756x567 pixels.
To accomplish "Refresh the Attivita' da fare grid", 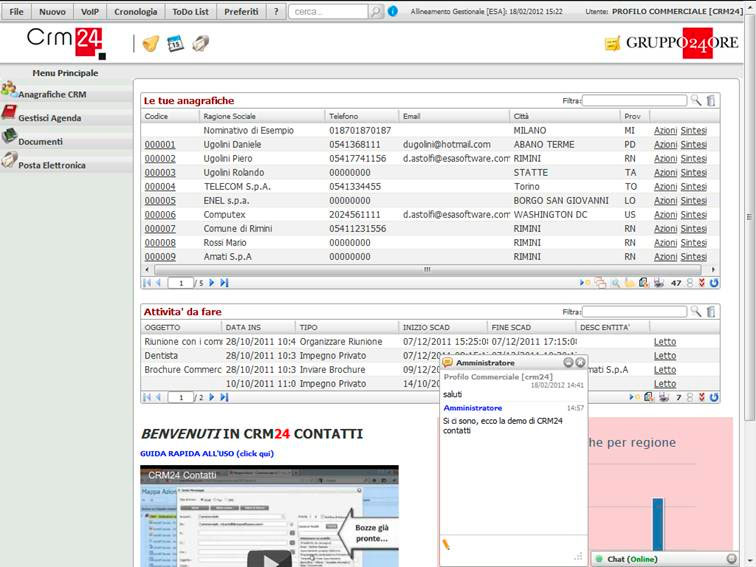I will 714,397.
